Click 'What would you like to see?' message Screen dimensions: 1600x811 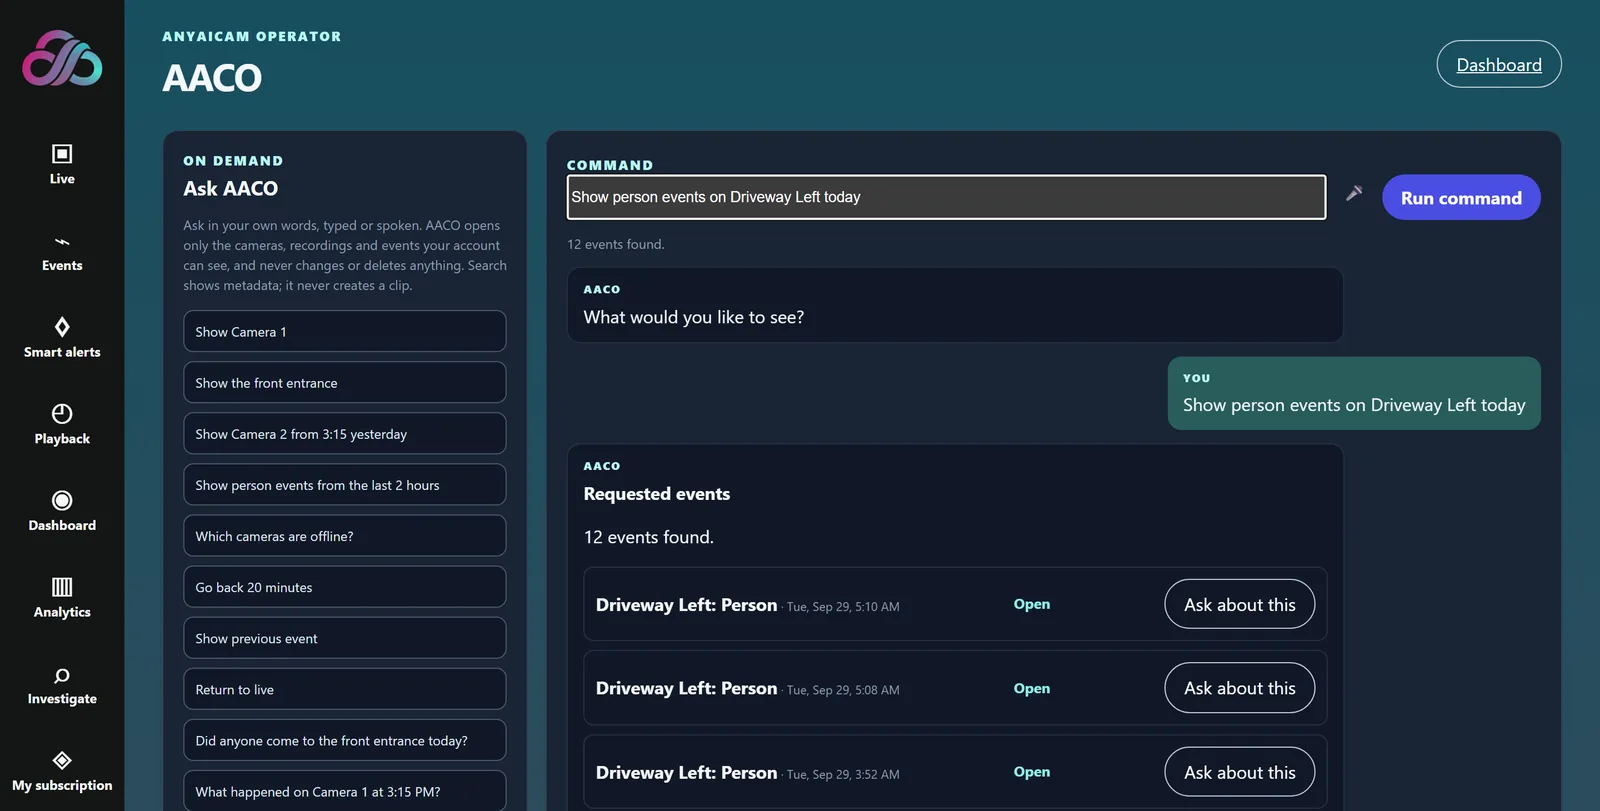pyautogui.click(x=694, y=317)
